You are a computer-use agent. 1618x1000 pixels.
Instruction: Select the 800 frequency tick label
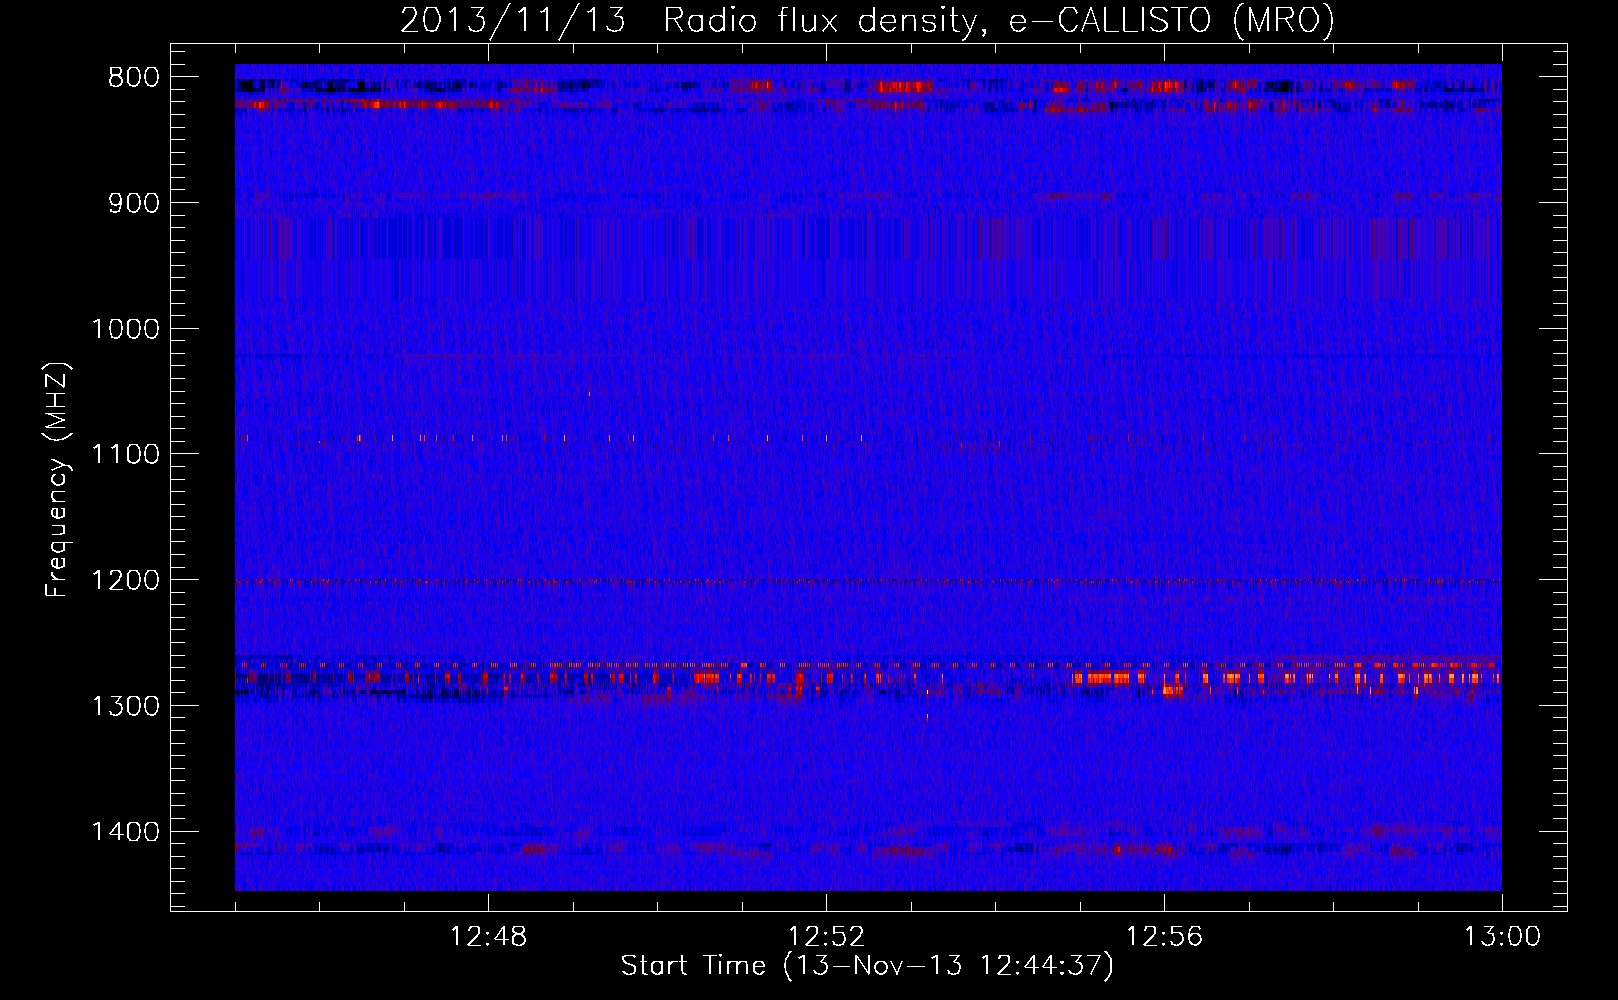[x=134, y=78]
